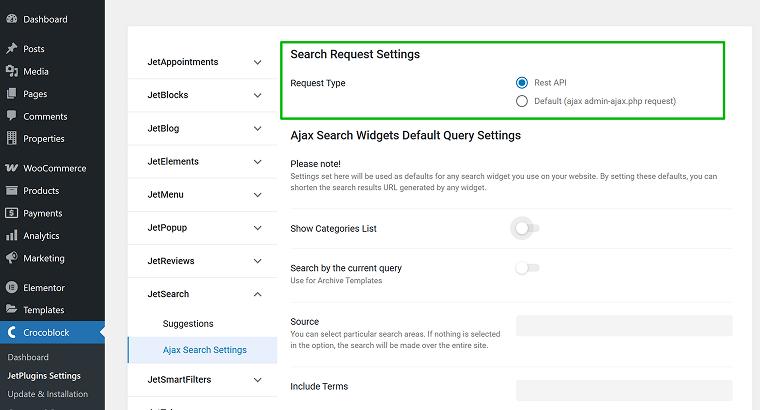Viewport: 760px width, 410px height.
Task: Expand the JetBlog section chevron
Action: (257, 128)
